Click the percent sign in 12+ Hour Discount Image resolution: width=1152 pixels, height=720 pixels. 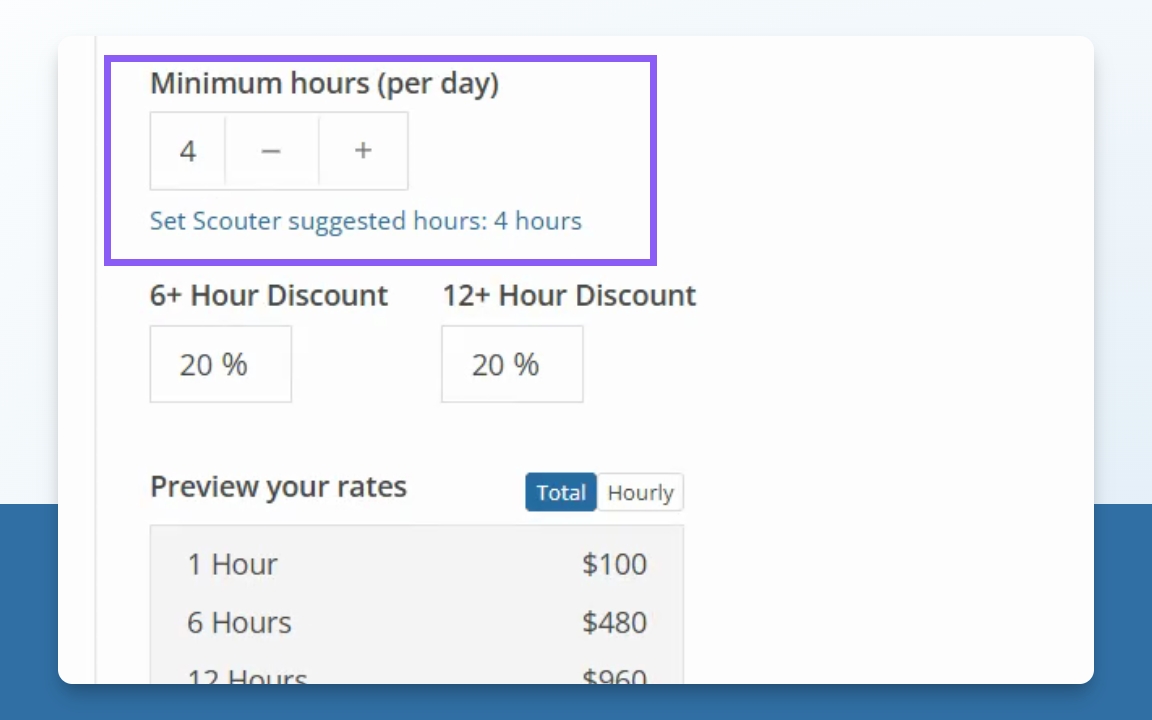point(526,365)
